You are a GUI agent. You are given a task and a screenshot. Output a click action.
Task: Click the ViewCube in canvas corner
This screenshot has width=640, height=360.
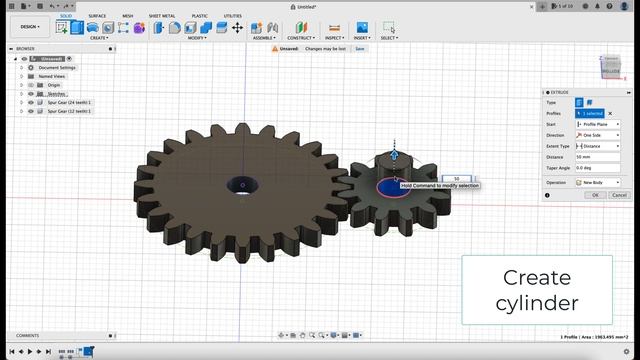tap(611, 67)
